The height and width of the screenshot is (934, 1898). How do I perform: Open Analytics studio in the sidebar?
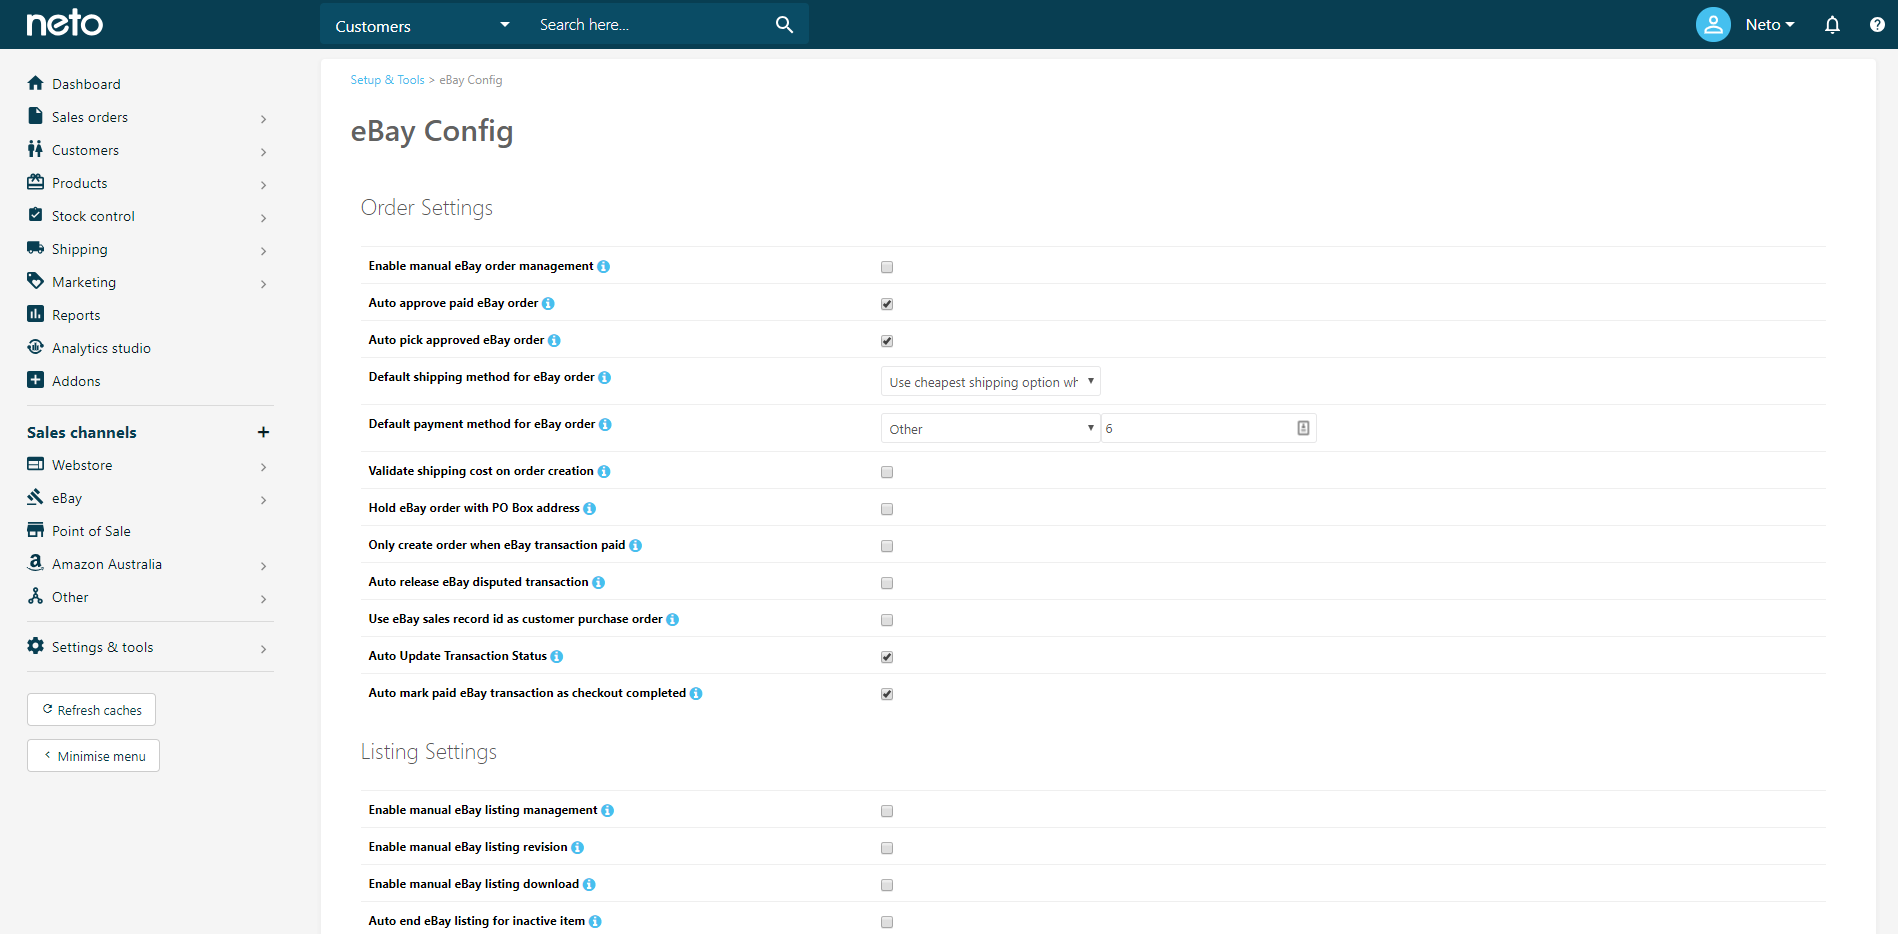pyautogui.click(x=101, y=348)
